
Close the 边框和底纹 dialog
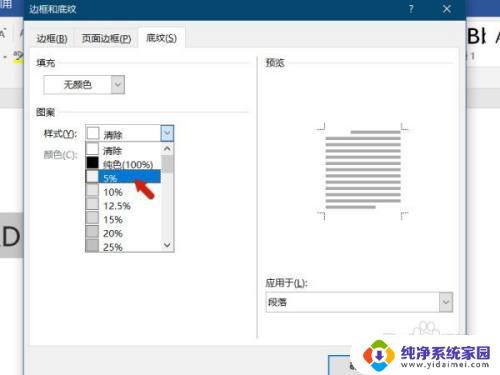pos(447,9)
